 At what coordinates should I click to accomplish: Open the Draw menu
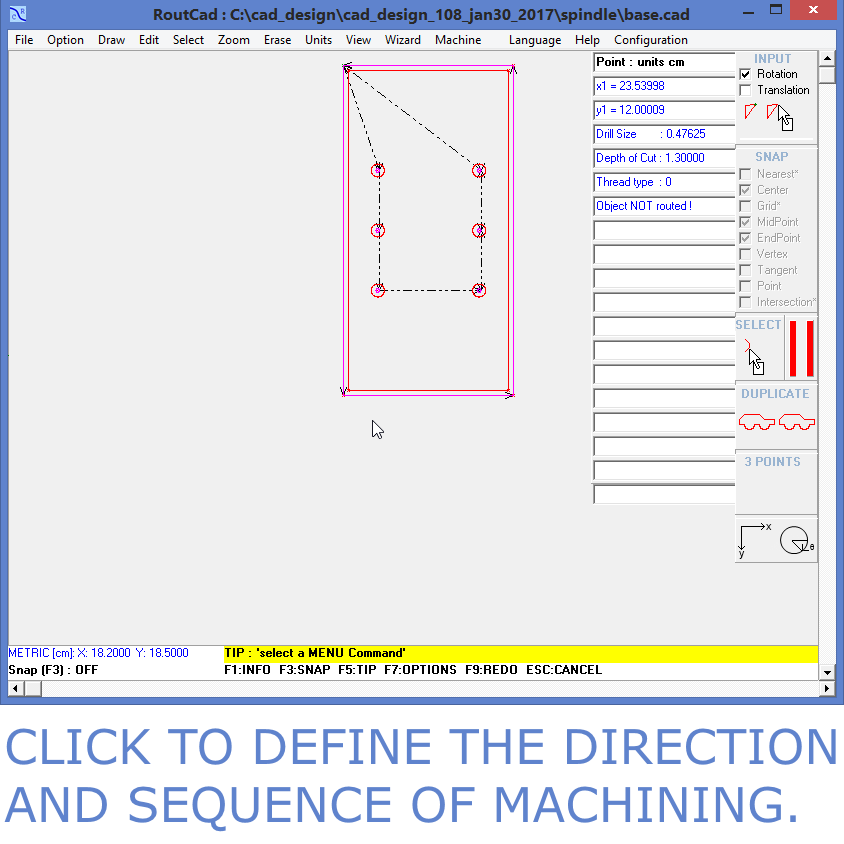coord(111,40)
